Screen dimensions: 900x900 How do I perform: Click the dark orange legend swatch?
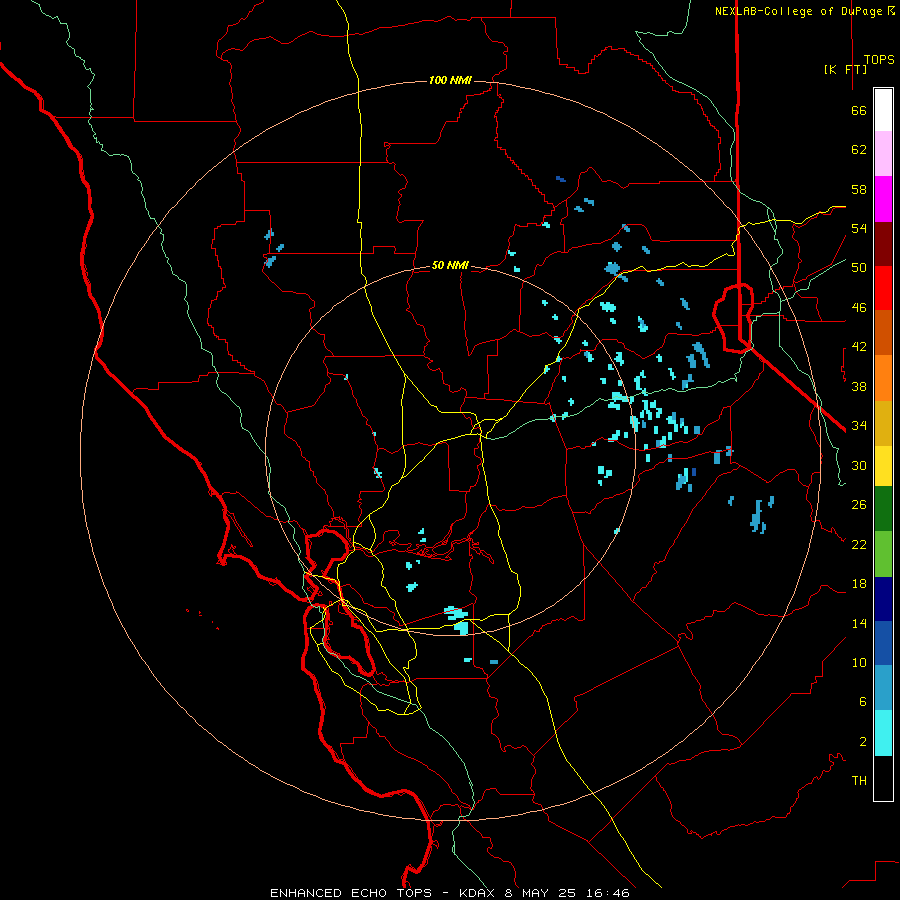point(883,332)
